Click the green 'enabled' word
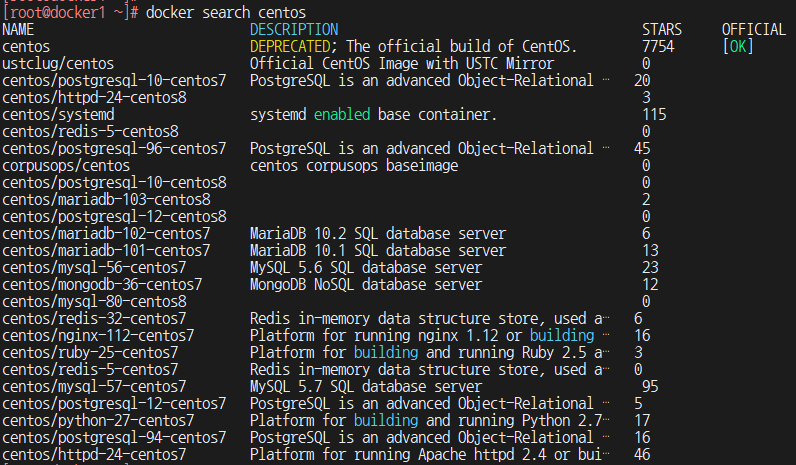The height and width of the screenshot is (465, 796). coord(342,115)
